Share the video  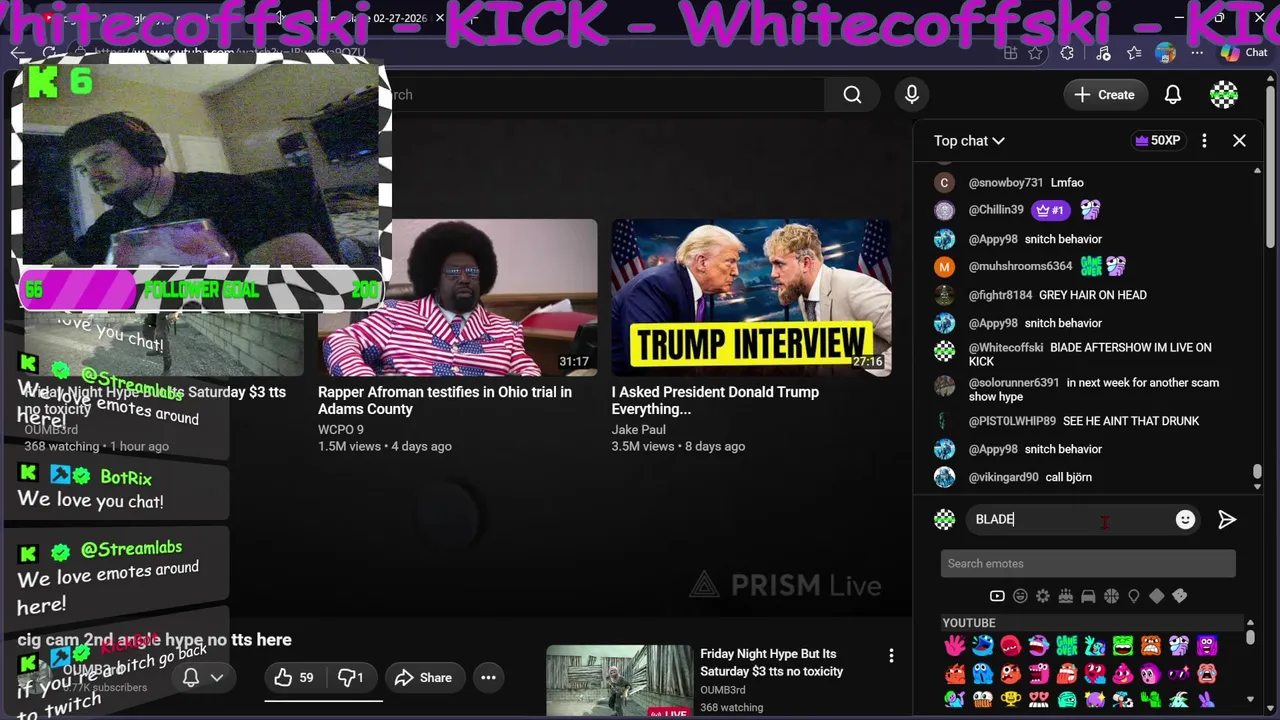coord(423,678)
